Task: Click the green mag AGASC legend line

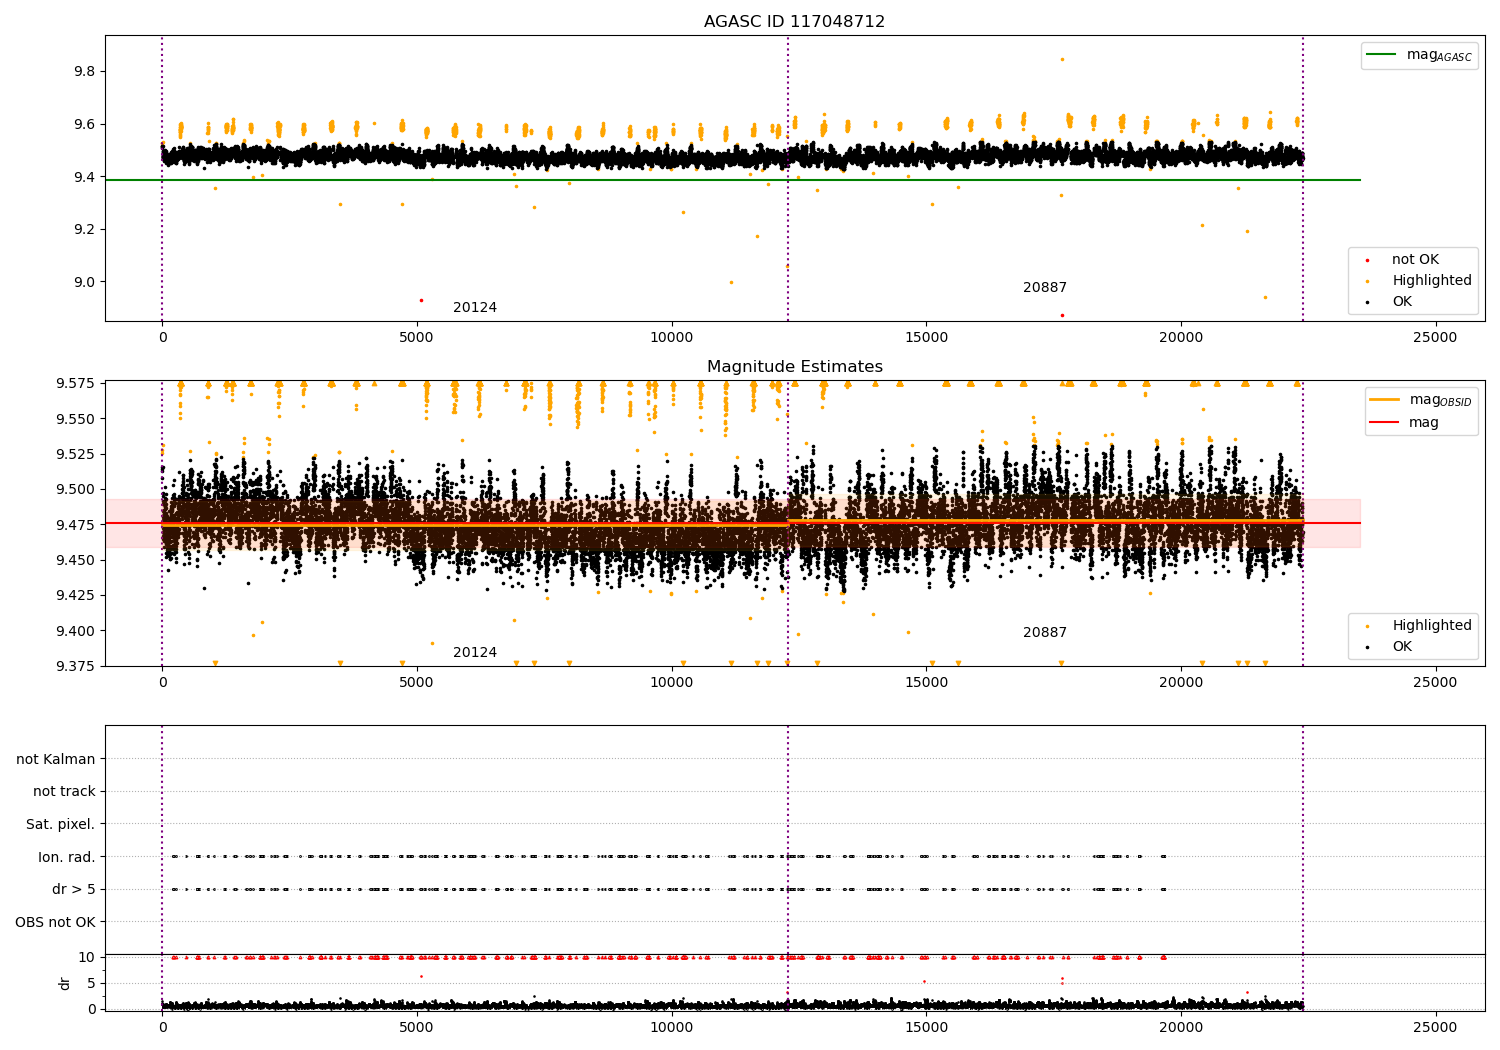Action: tap(1383, 55)
